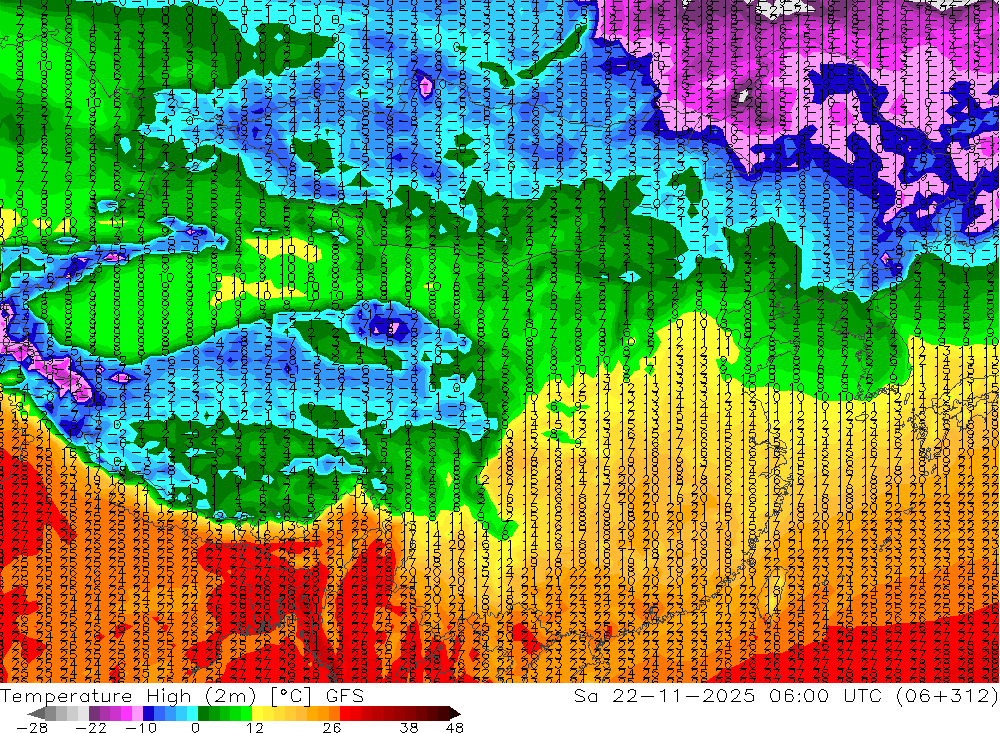Image resolution: width=1000 pixels, height=733 pixels.
Task: Click the 'Temperature High (2m) [°C] GFS' title
Action: pos(182,695)
